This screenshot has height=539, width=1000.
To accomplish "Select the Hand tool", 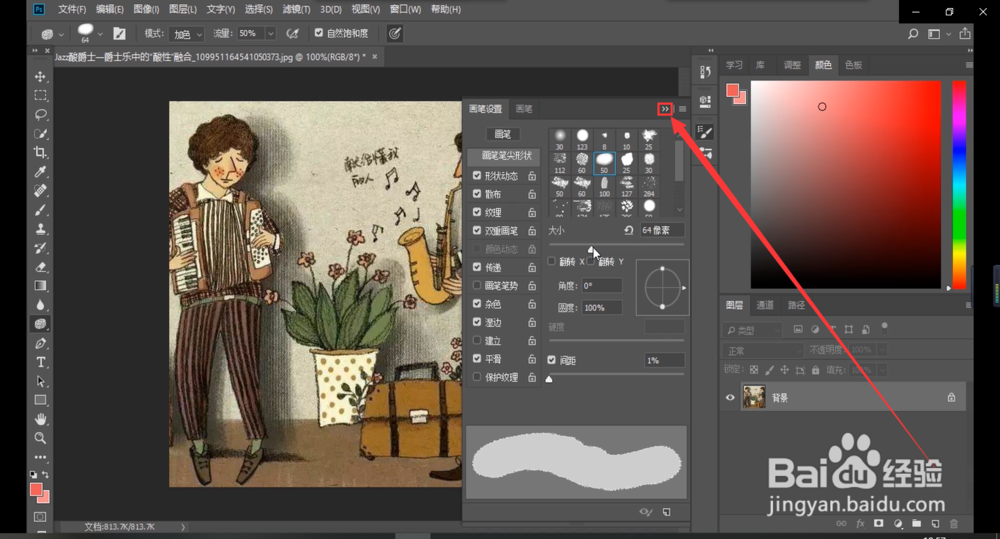I will tap(40, 419).
